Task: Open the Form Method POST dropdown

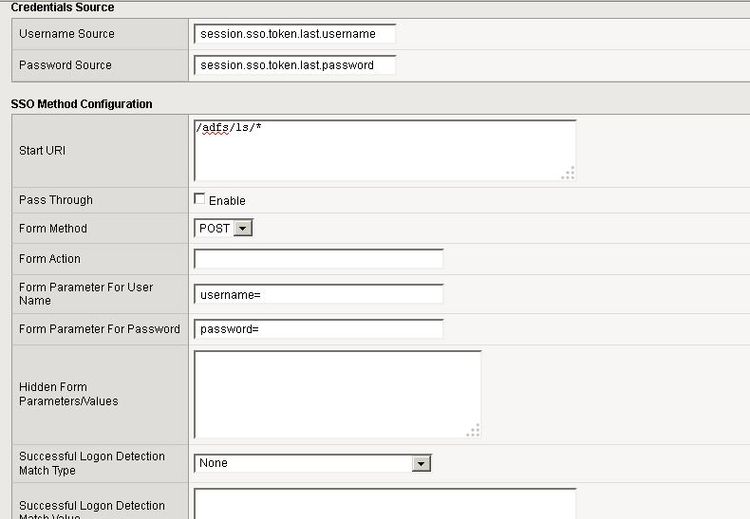Action: (x=223, y=228)
